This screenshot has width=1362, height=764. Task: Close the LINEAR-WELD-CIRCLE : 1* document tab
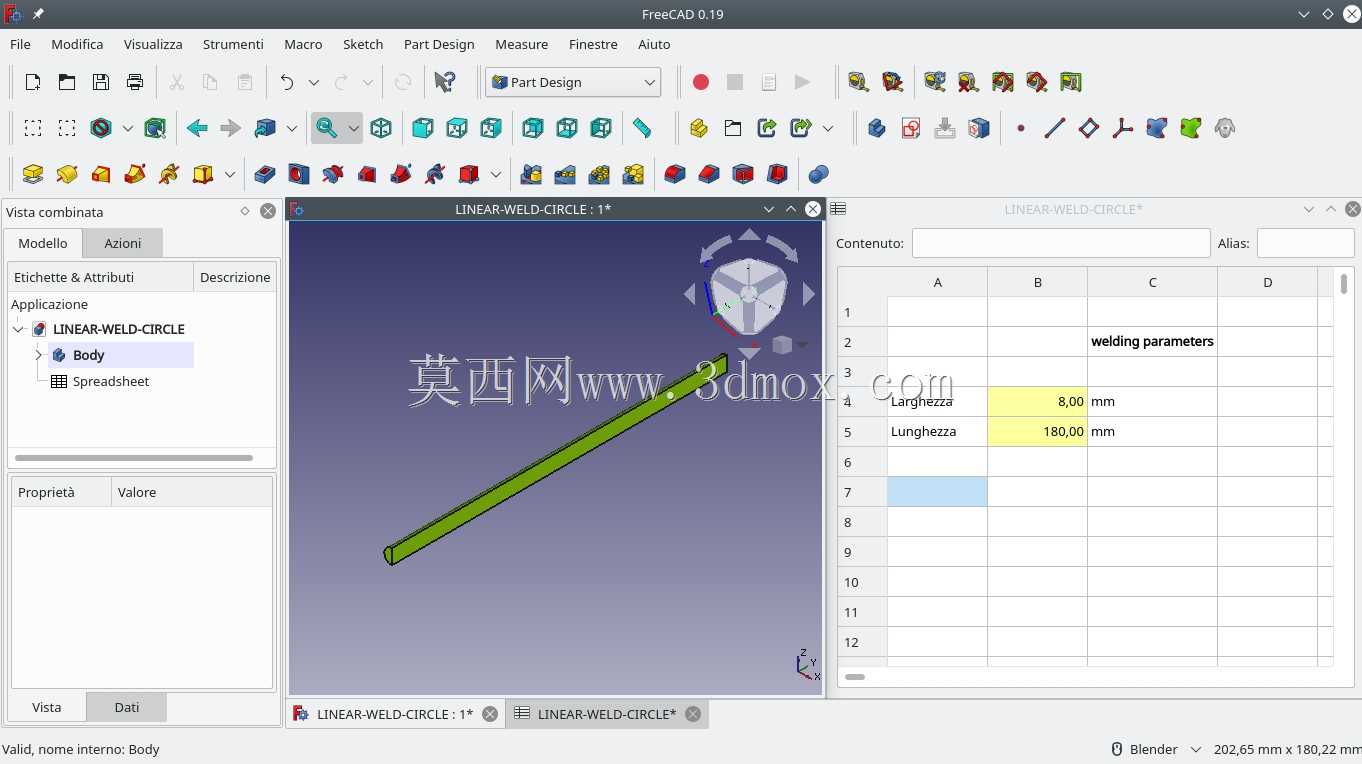point(490,714)
